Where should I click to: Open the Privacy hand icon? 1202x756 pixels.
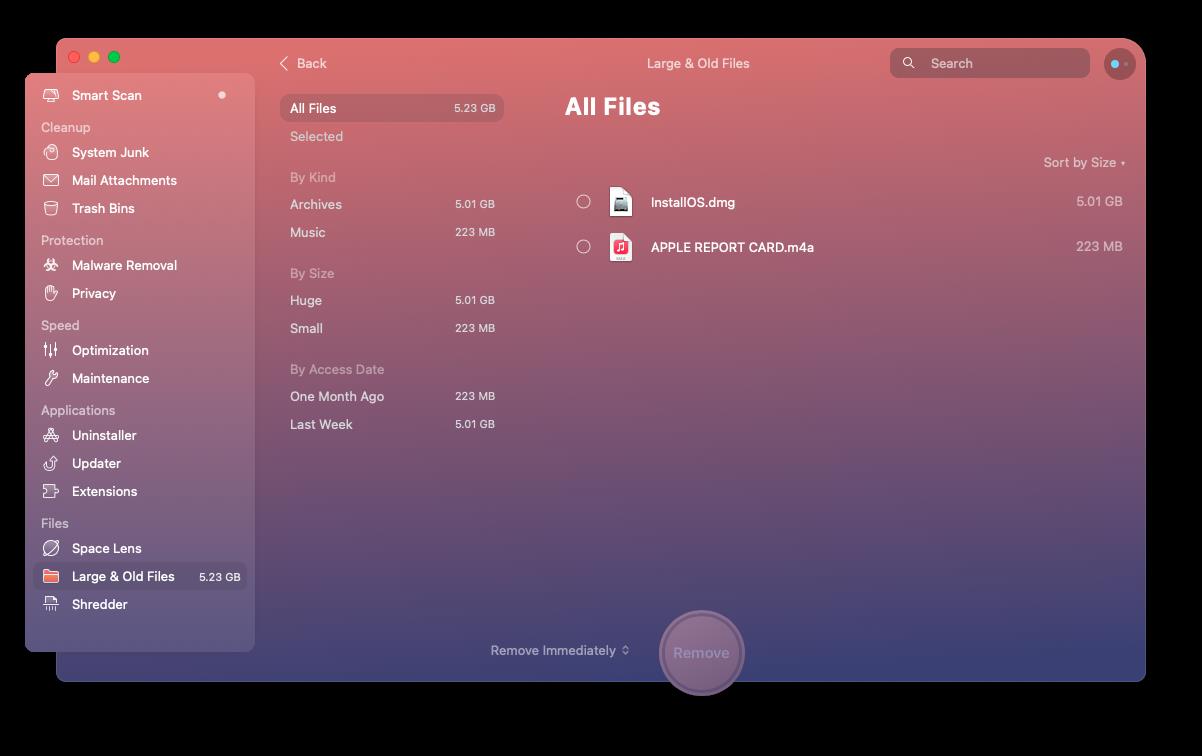click(51, 293)
